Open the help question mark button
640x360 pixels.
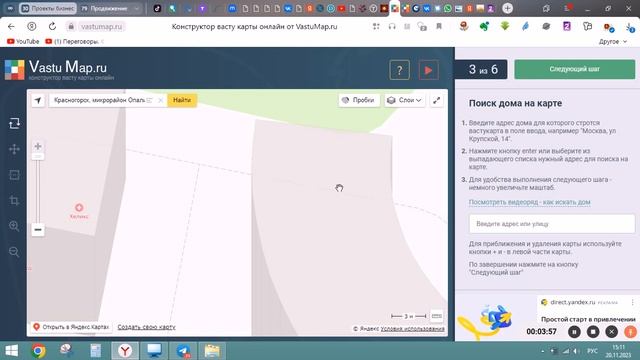pos(399,70)
